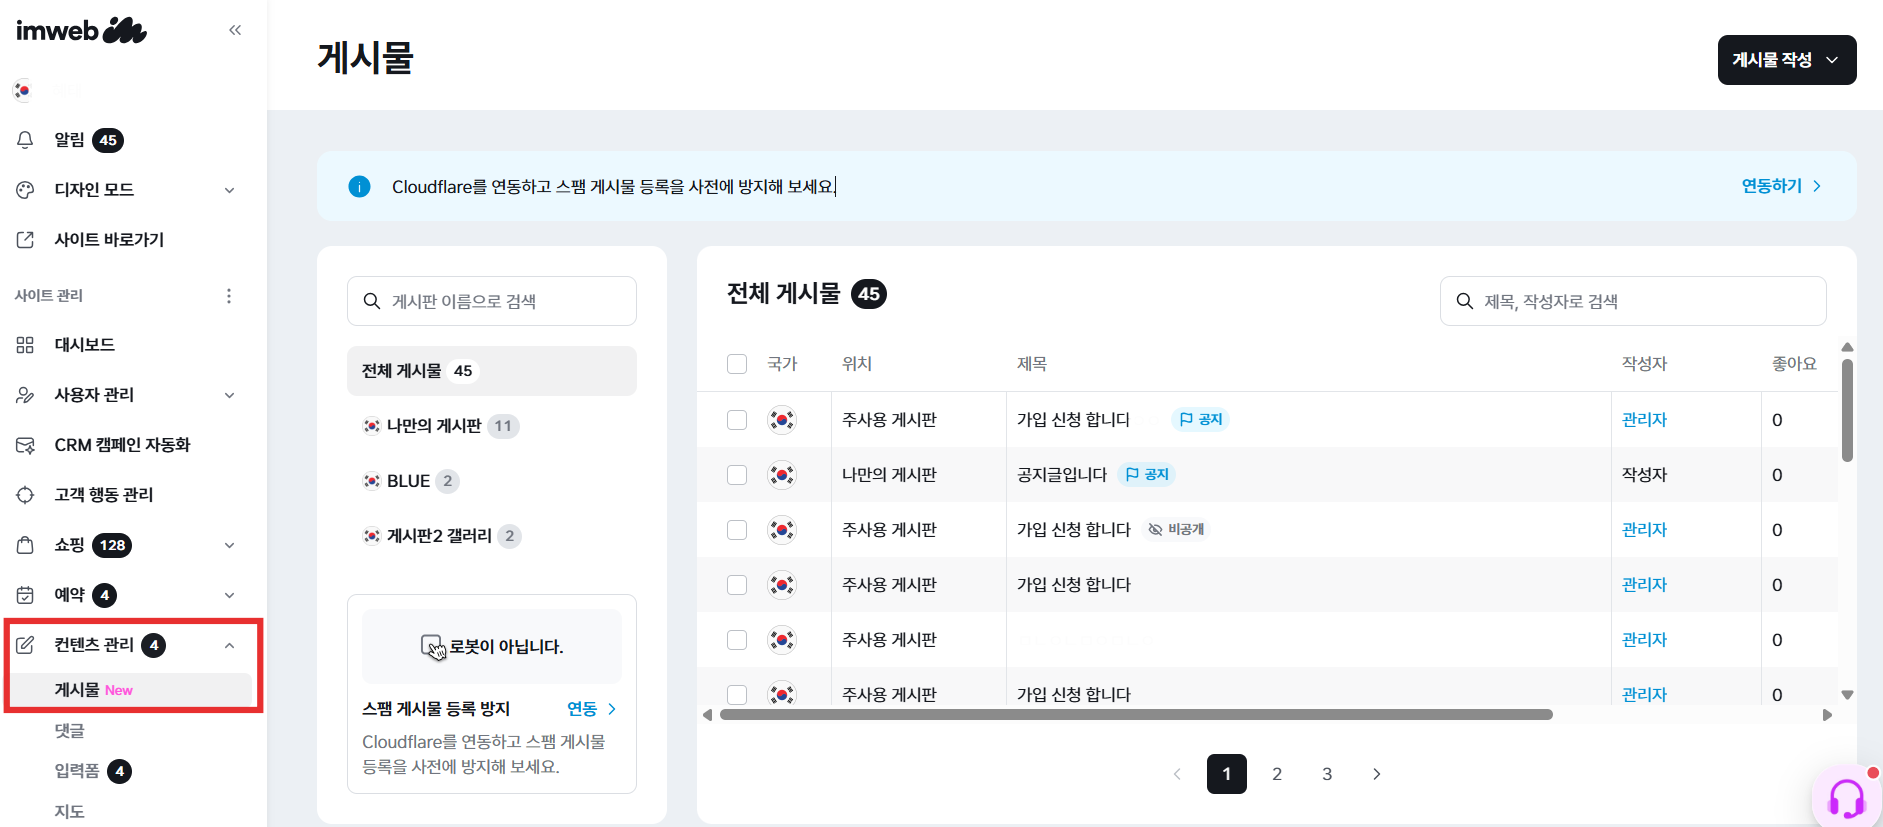Collapse the 컨텐츠 관리 chevron
Image resolution: width=1883 pixels, height=827 pixels.
pyautogui.click(x=230, y=645)
